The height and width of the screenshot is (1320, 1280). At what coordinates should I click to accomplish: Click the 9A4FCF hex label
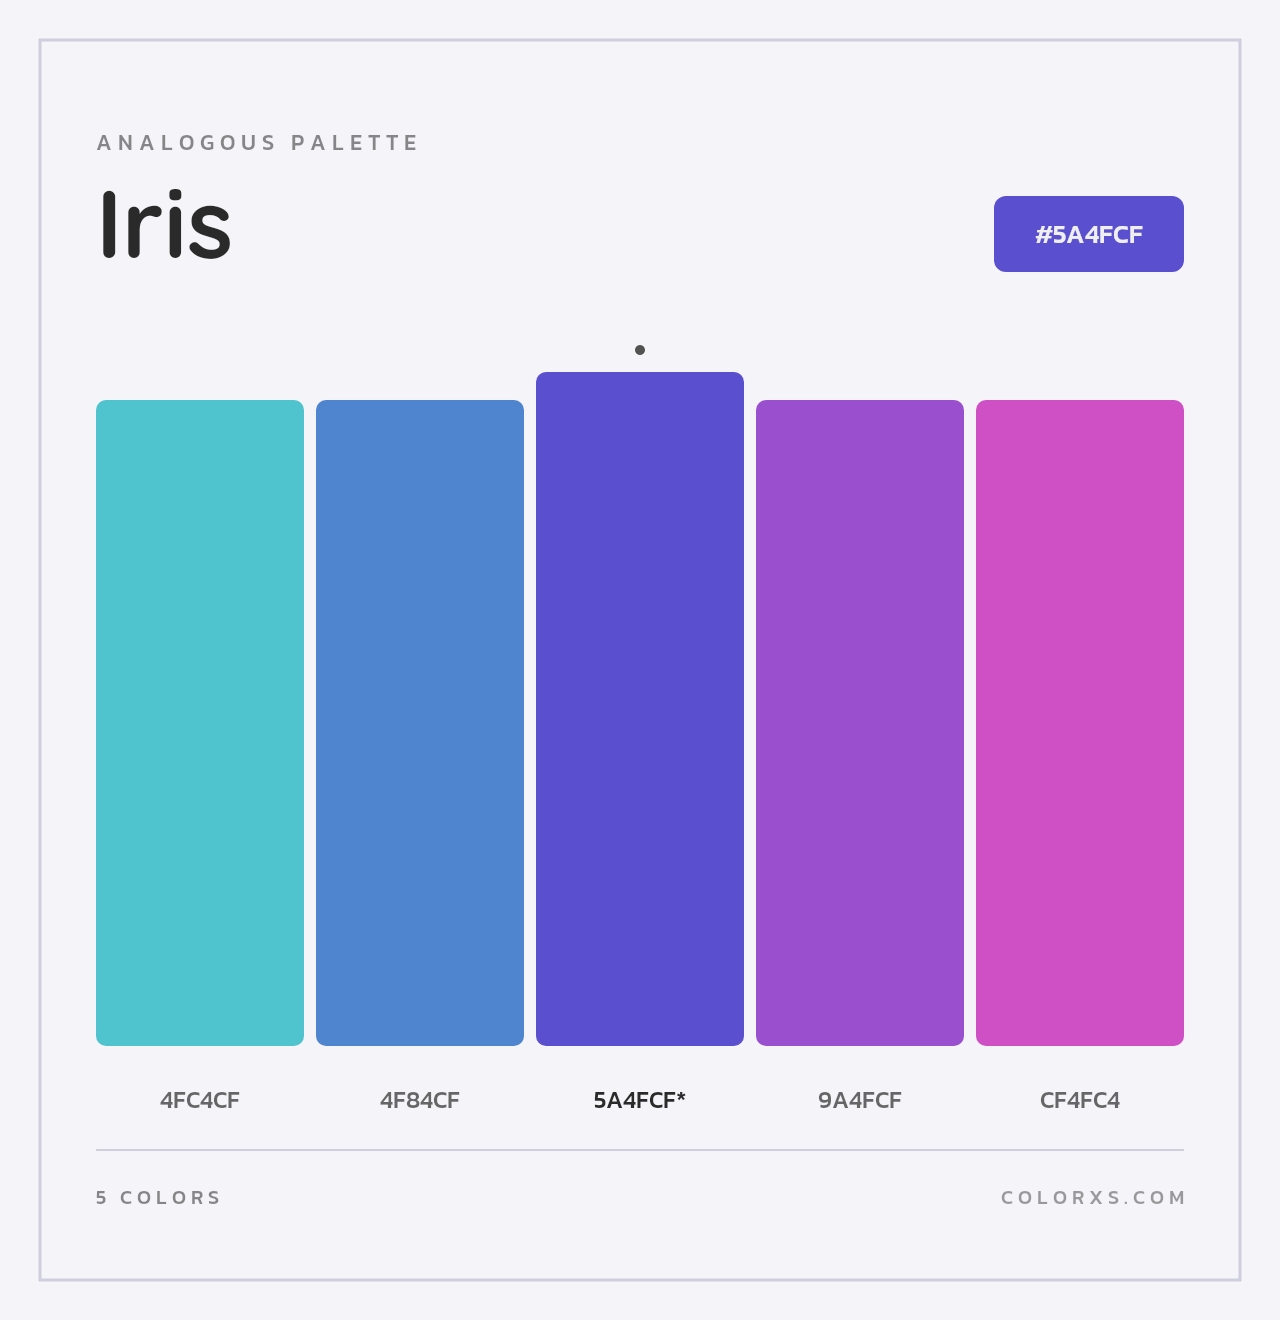(x=860, y=1101)
